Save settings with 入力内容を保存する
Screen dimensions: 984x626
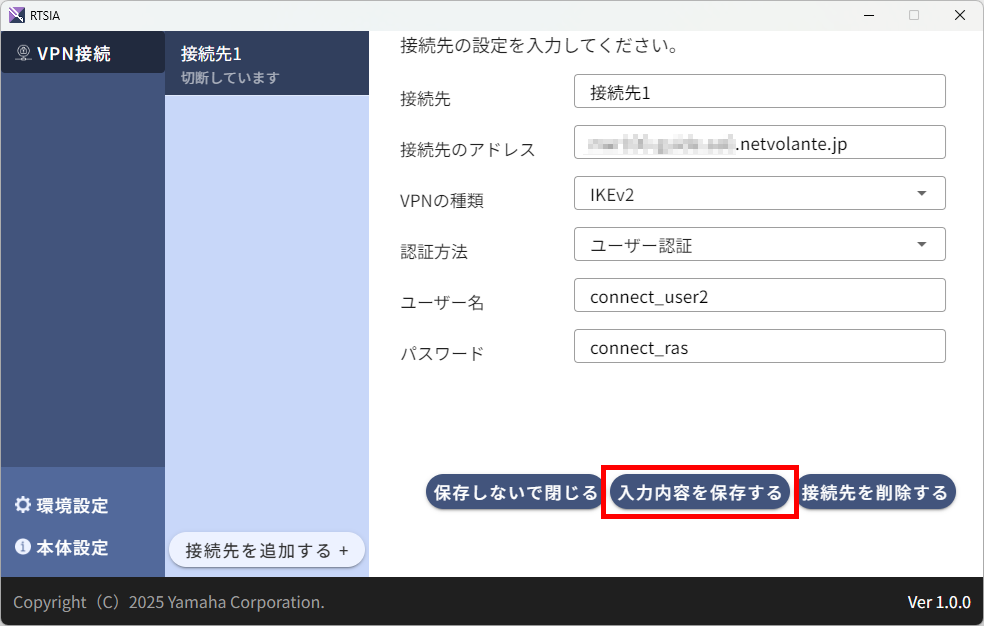point(700,491)
